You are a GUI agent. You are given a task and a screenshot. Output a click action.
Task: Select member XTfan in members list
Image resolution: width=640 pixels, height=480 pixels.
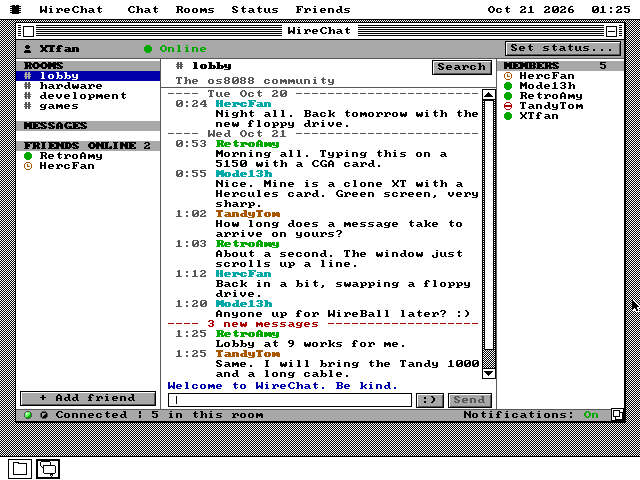(560, 116)
